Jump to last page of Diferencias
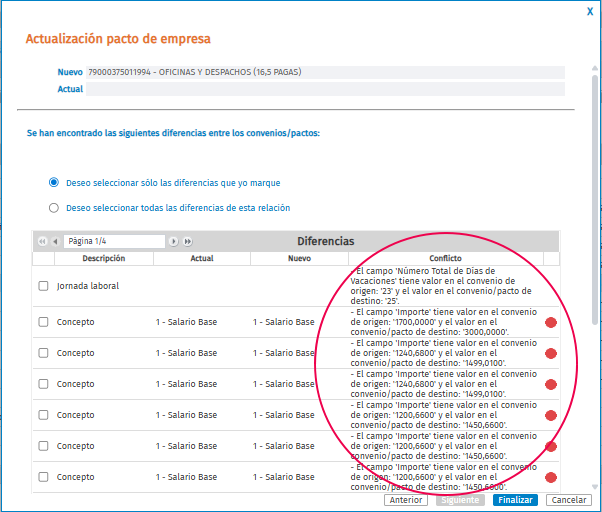Image resolution: width=602 pixels, height=512 pixels. pyautogui.click(x=187, y=241)
